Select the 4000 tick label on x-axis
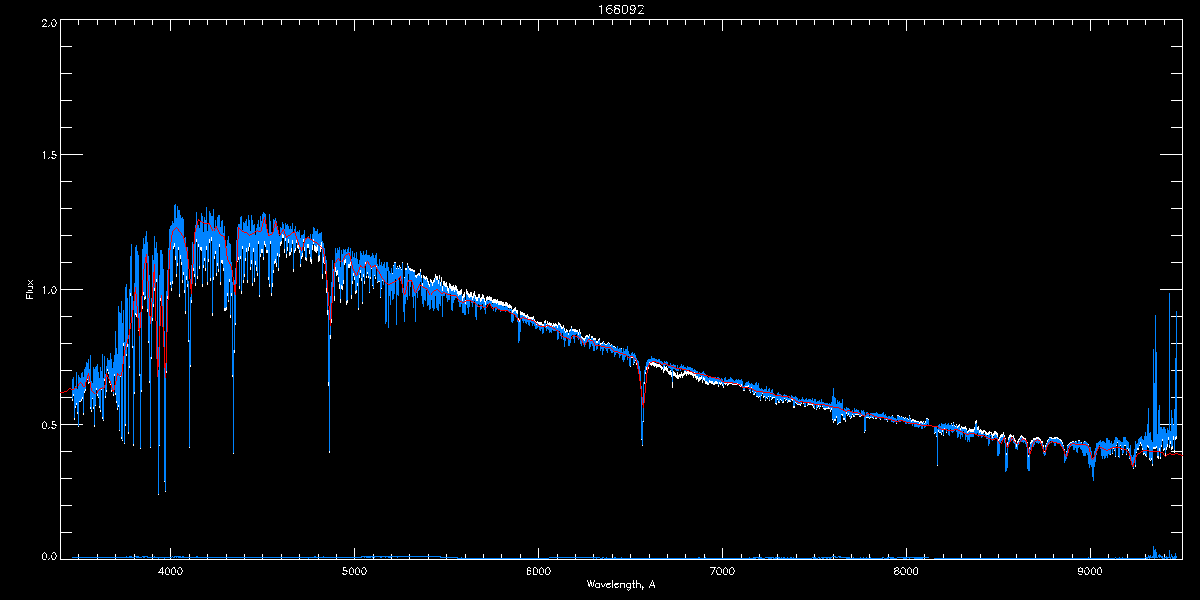 (x=170, y=571)
